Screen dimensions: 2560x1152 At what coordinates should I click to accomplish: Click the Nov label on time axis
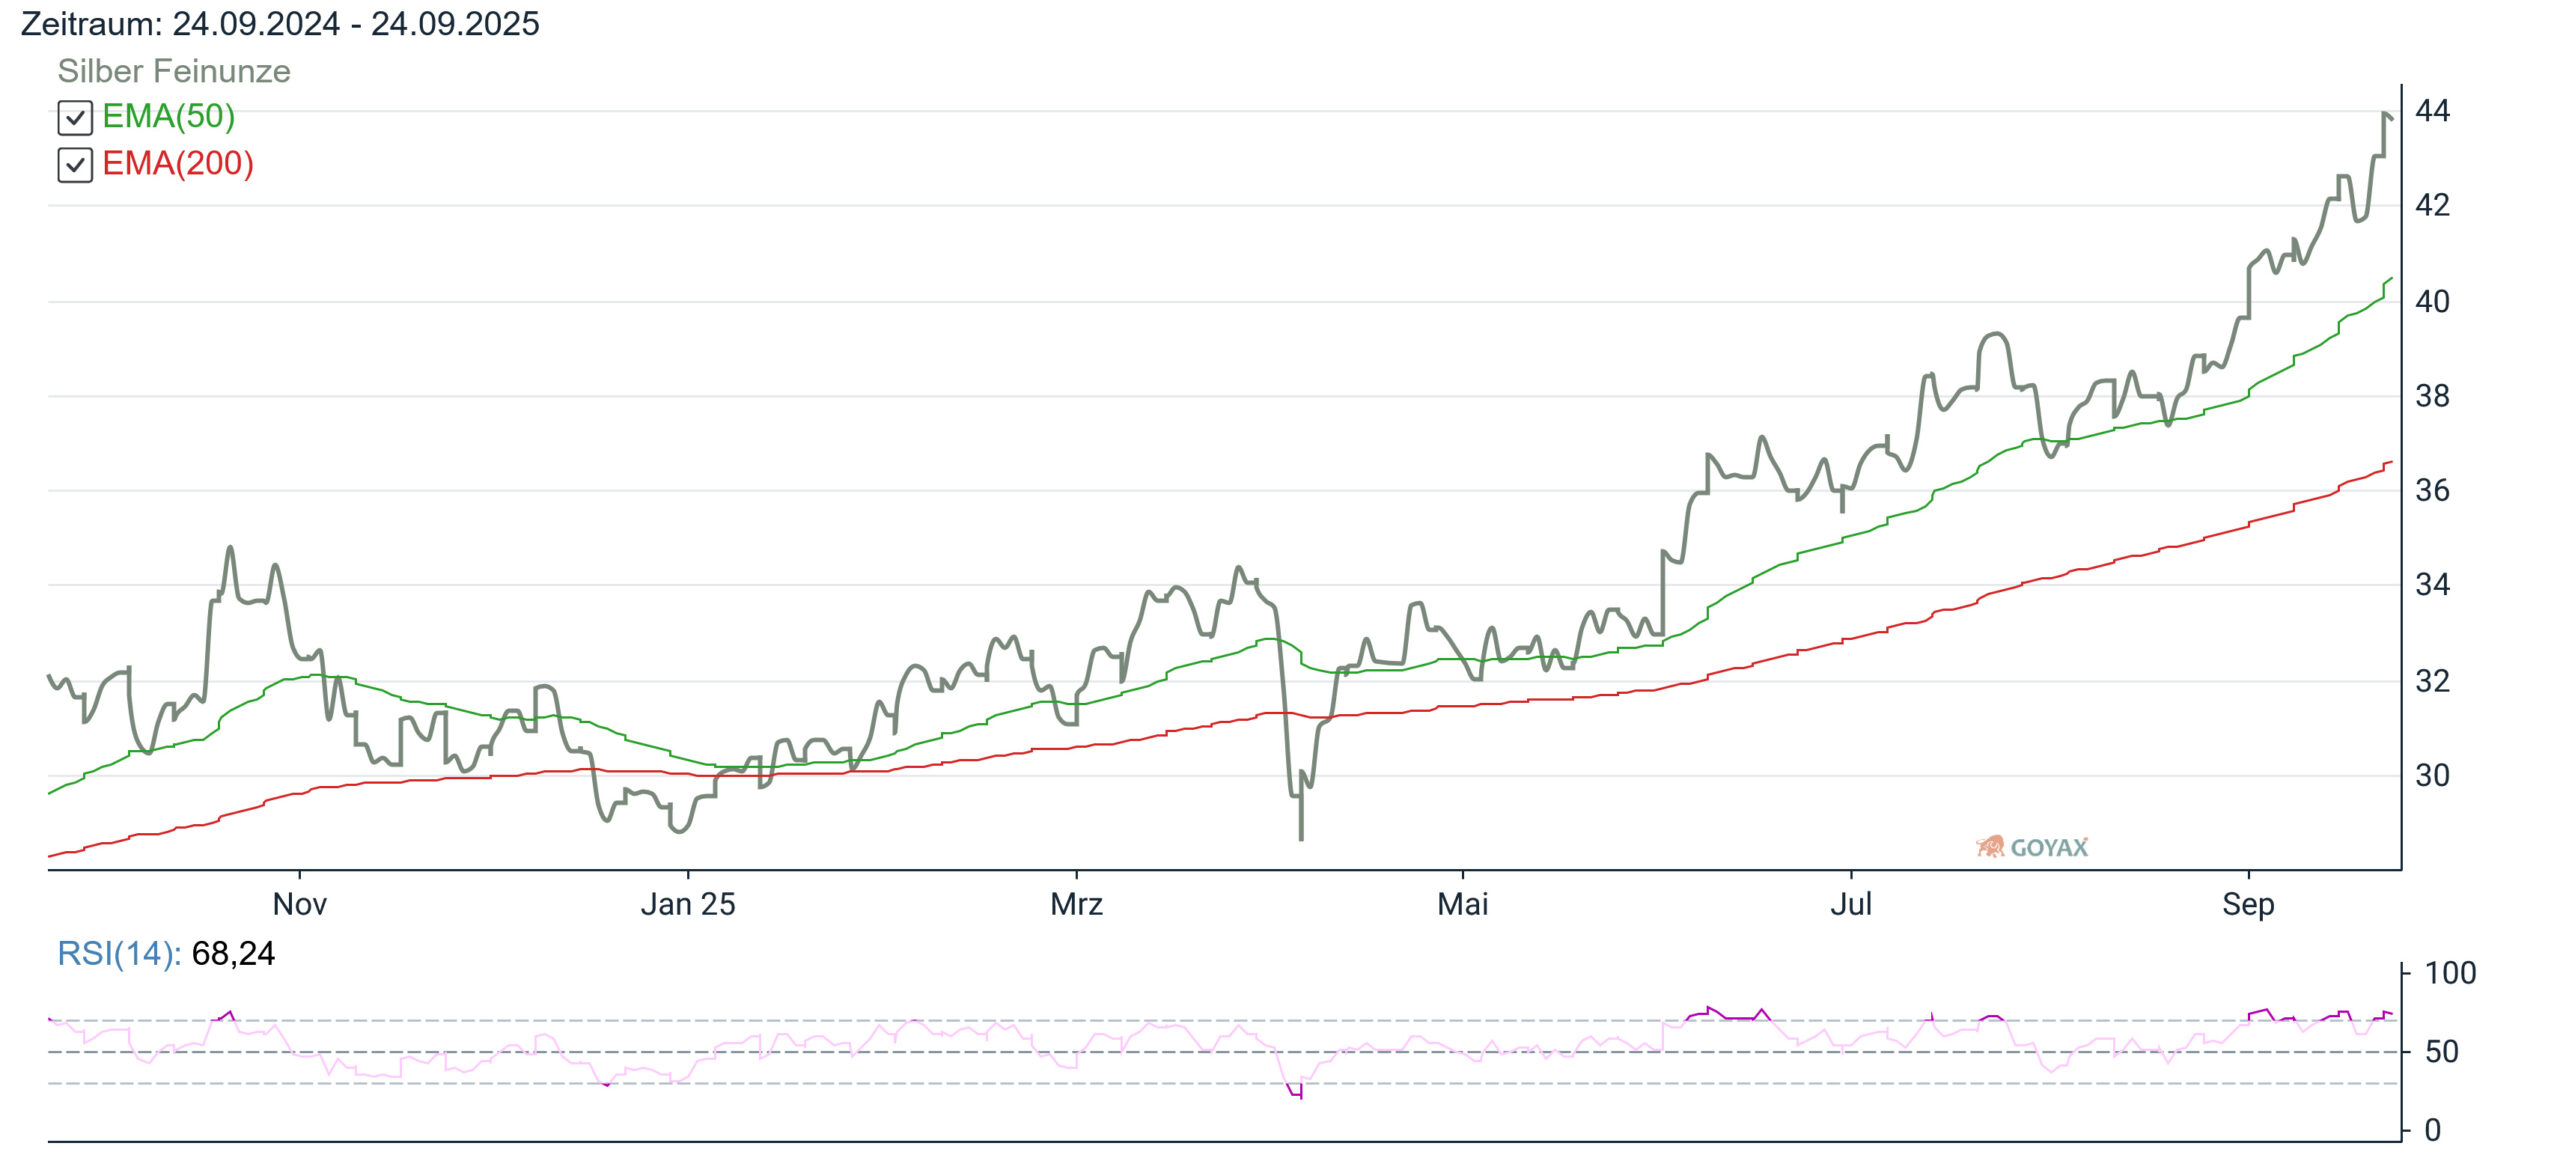[300, 904]
